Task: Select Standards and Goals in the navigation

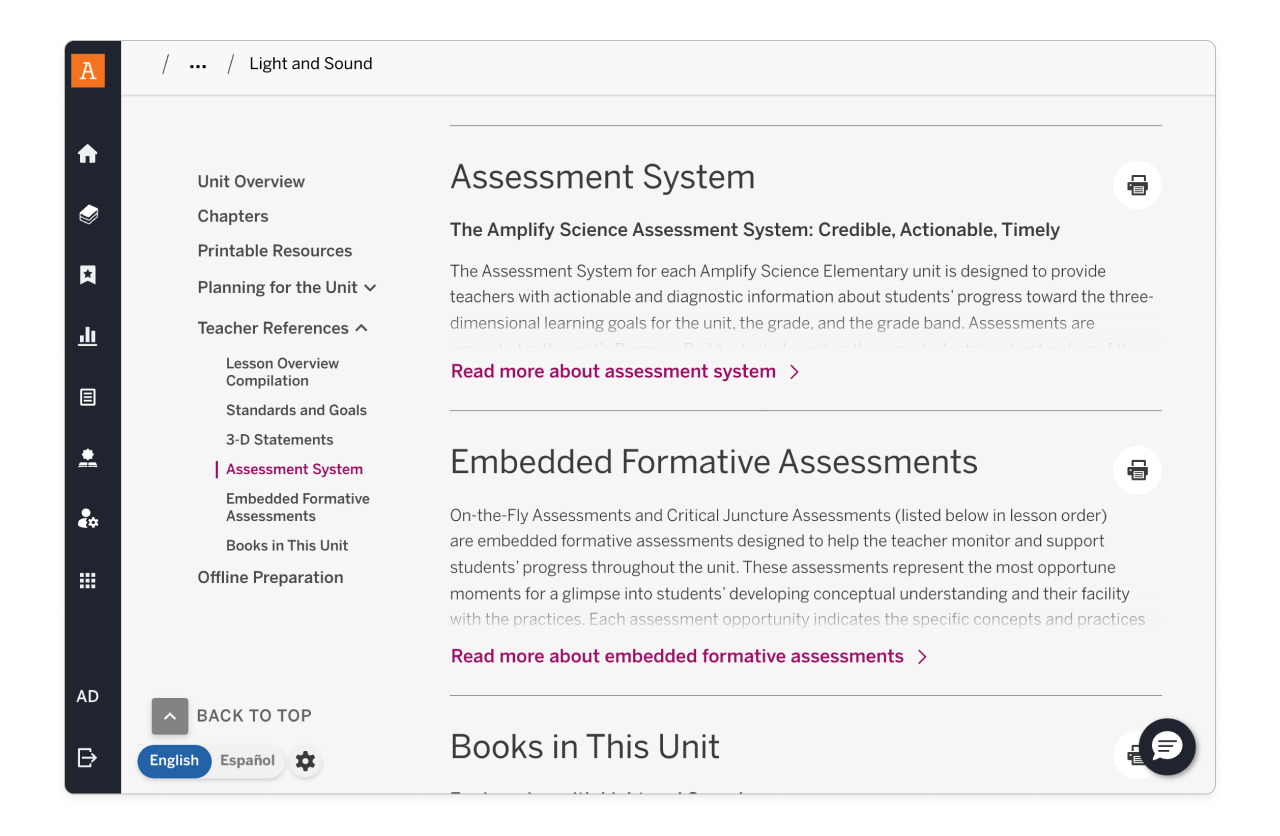Action: (x=296, y=410)
